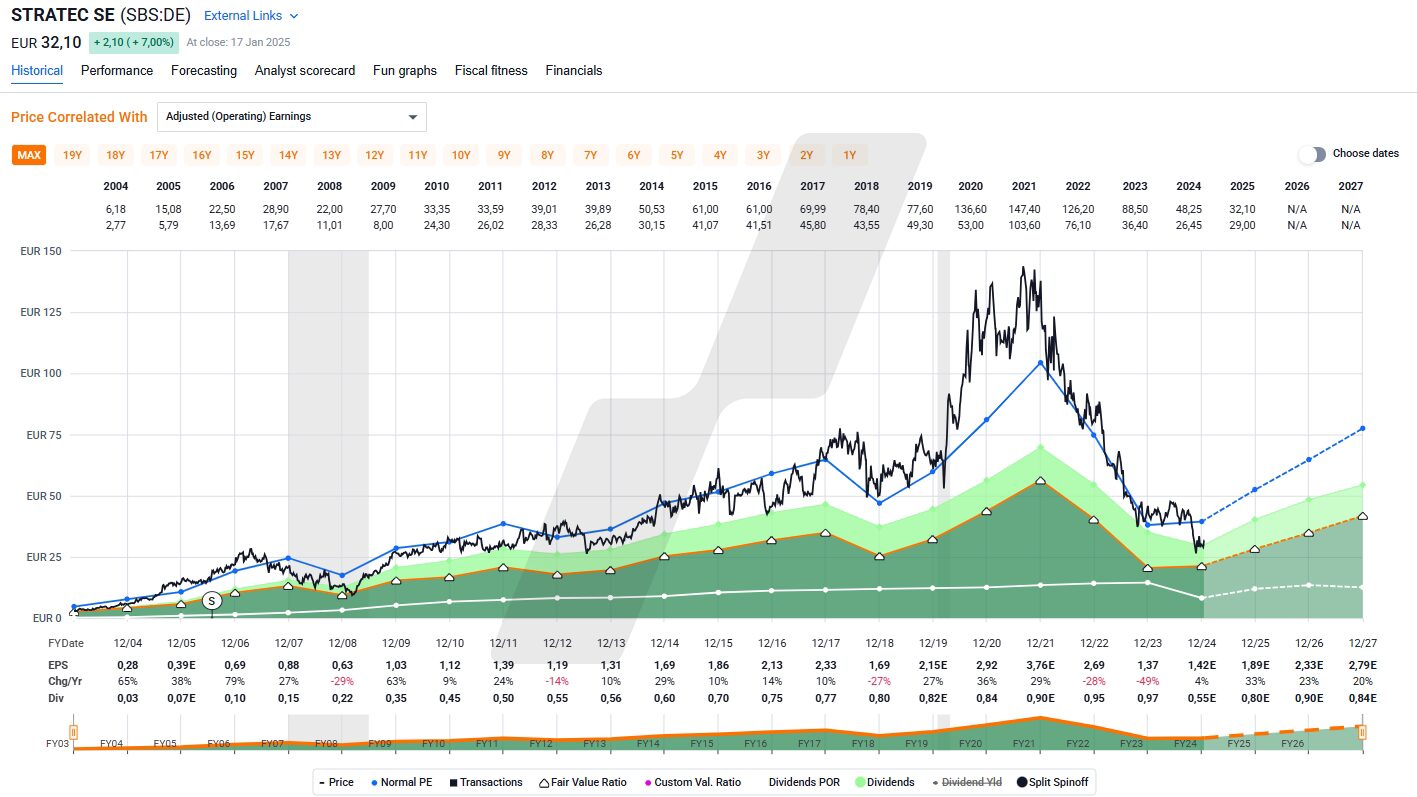This screenshot has height=797, width=1417.
Task: Select the 4Y time range
Action: 720,155
